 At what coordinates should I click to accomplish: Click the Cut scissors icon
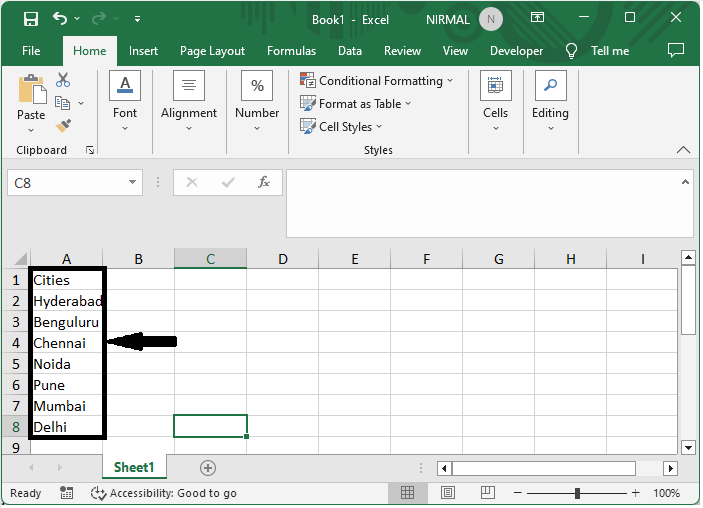coord(63,80)
